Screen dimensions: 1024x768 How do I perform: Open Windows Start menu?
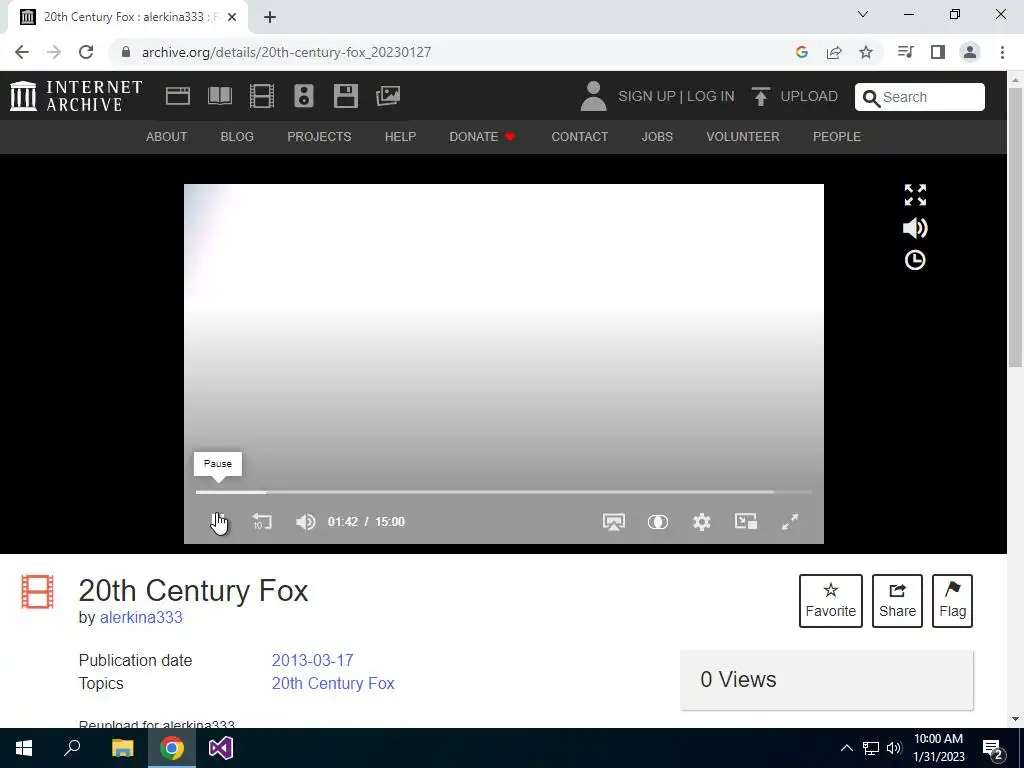24,748
